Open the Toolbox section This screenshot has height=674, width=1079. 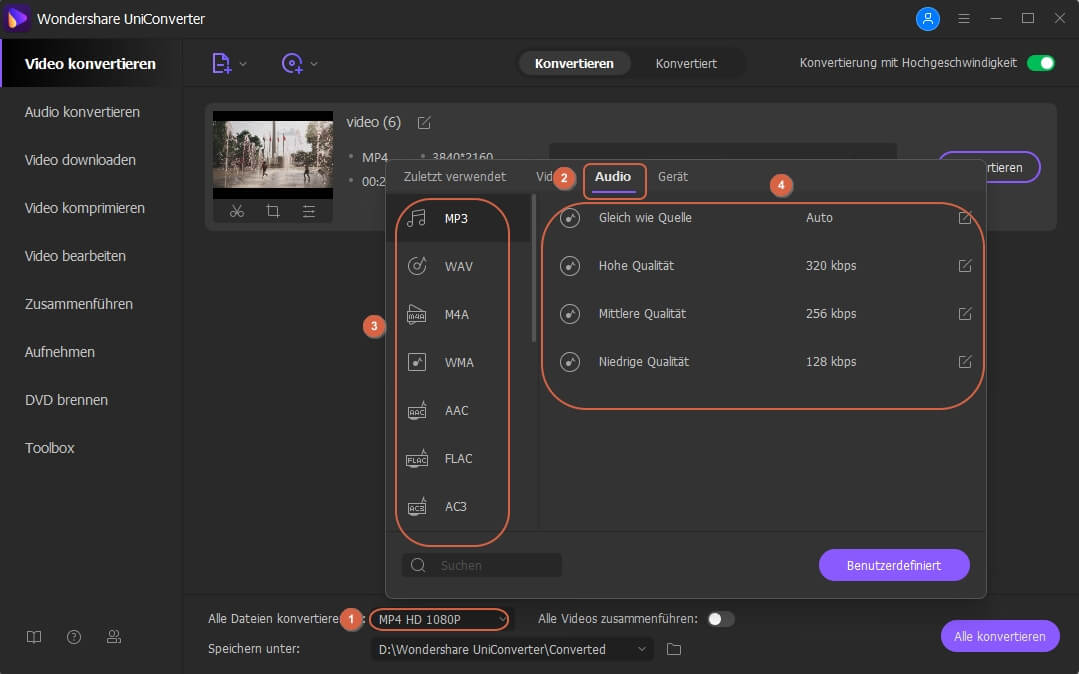pyautogui.click(x=50, y=448)
